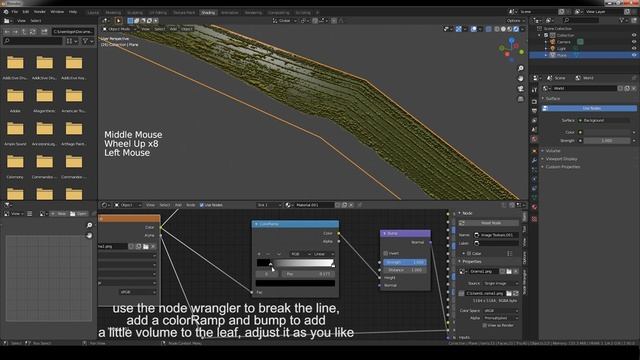Create new folder in file browser
The image size is (640, 360).
[44, 31]
